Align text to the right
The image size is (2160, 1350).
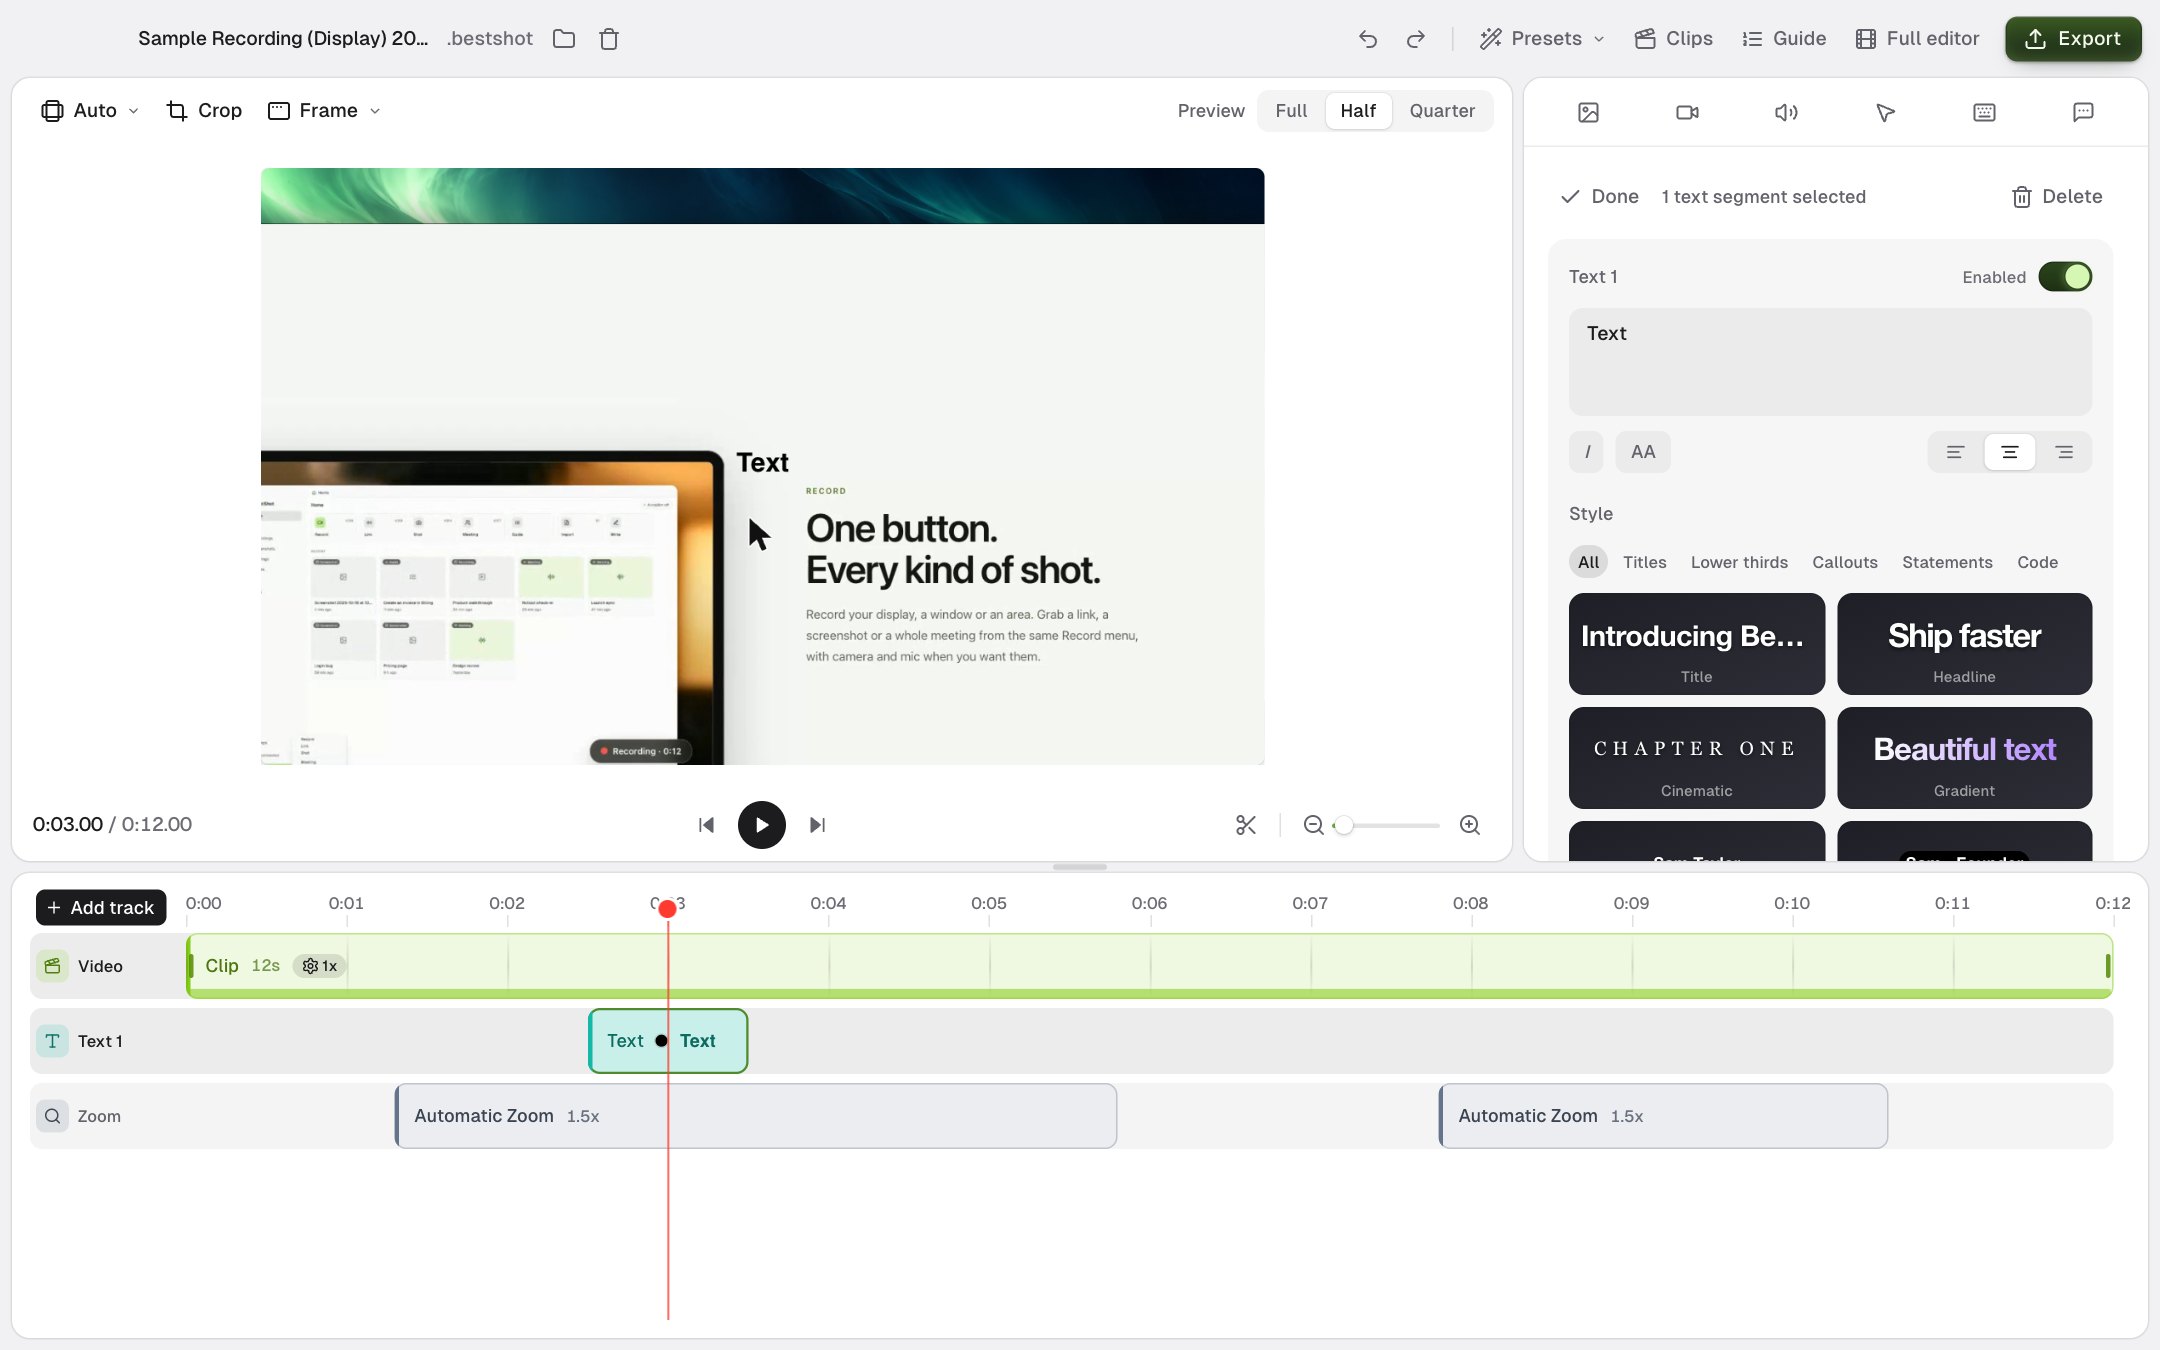(x=2064, y=452)
